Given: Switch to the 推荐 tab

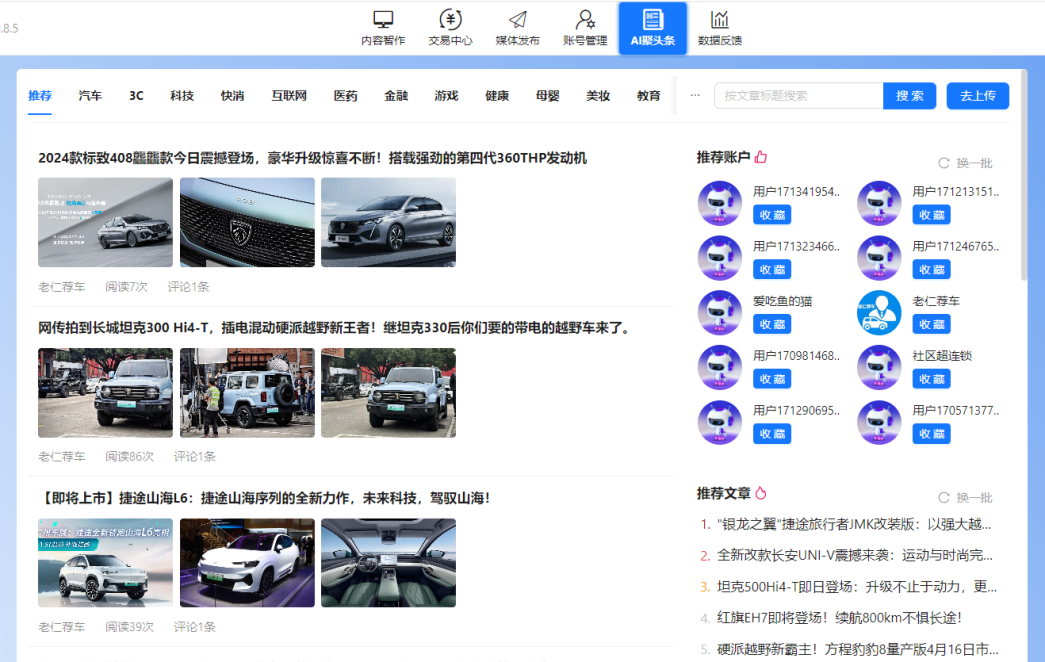Looking at the screenshot, I should click(x=40, y=96).
